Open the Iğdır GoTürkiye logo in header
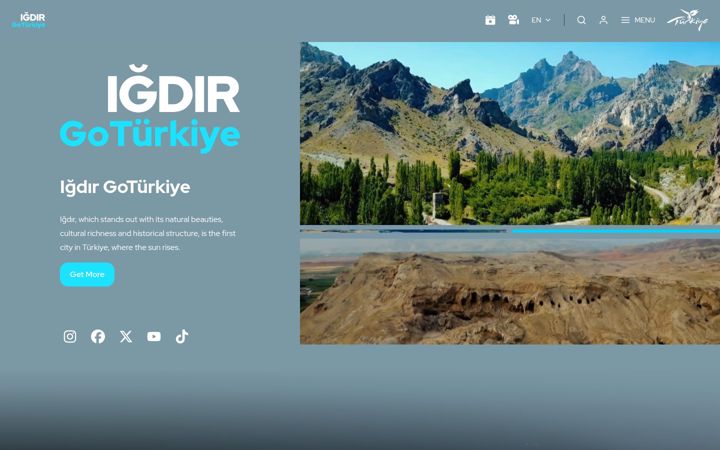720x450 pixels. pyautogui.click(x=28, y=21)
